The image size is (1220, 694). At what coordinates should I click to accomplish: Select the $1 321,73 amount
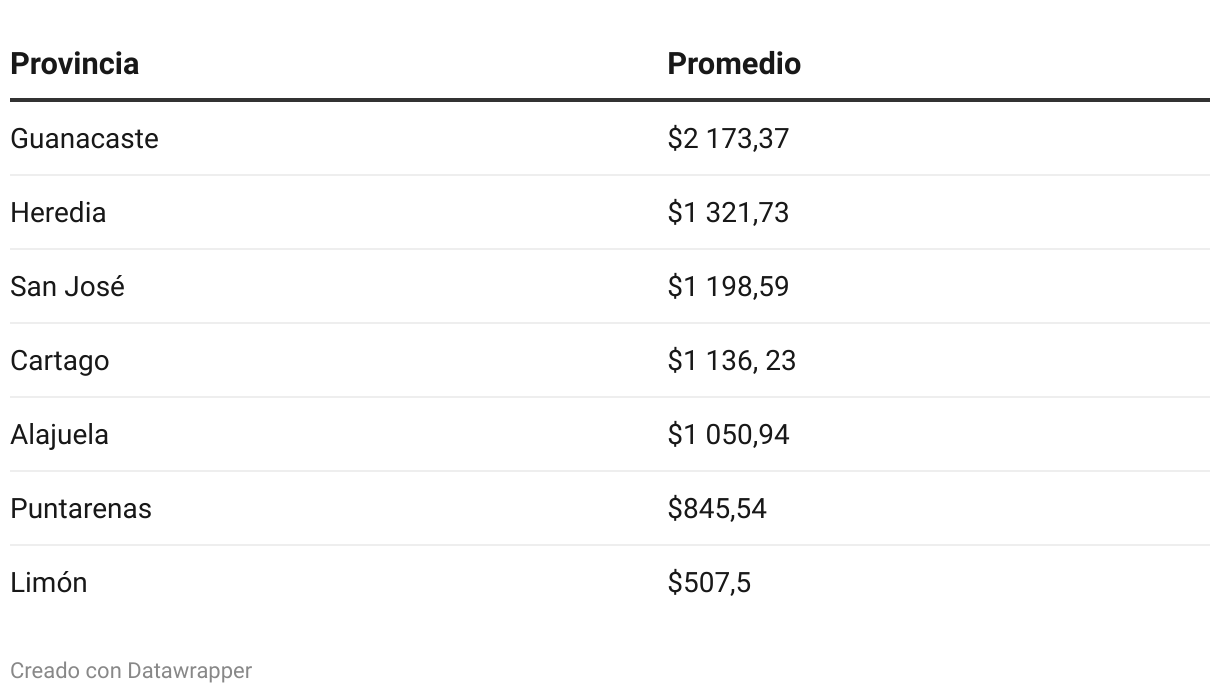tap(728, 212)
